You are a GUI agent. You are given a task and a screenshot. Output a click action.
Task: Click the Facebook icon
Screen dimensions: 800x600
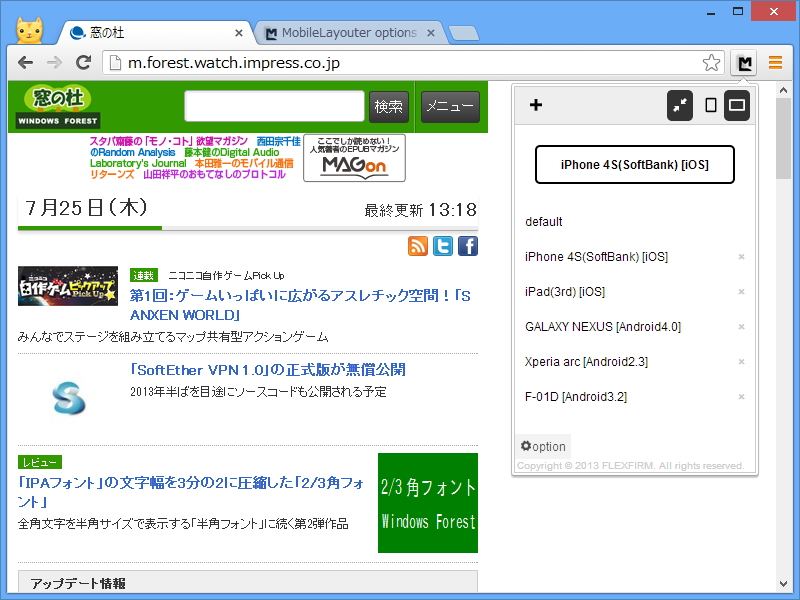(467, 246)
